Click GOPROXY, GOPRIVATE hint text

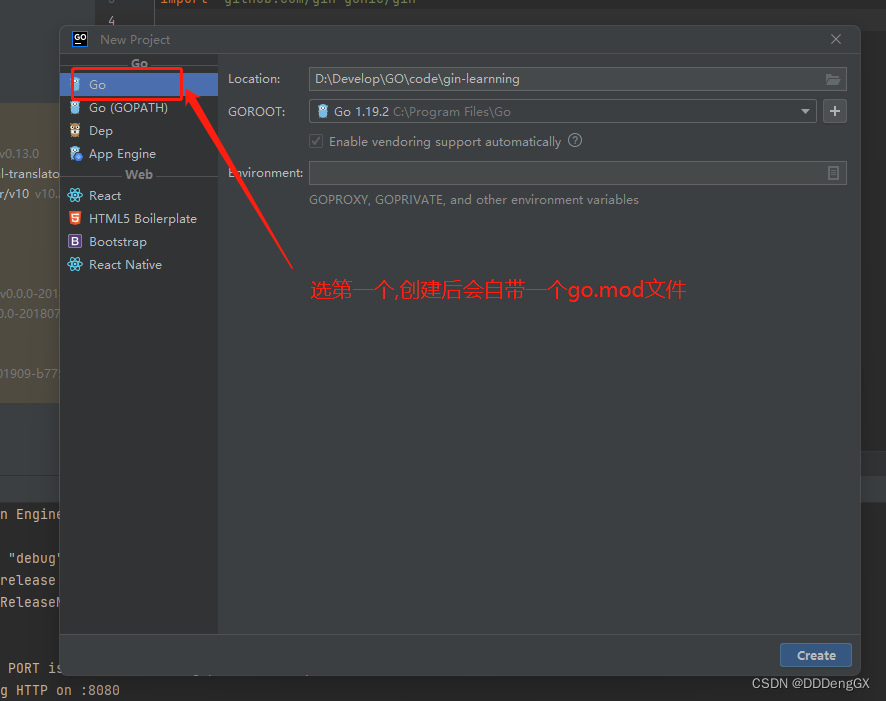click(474, 200)
